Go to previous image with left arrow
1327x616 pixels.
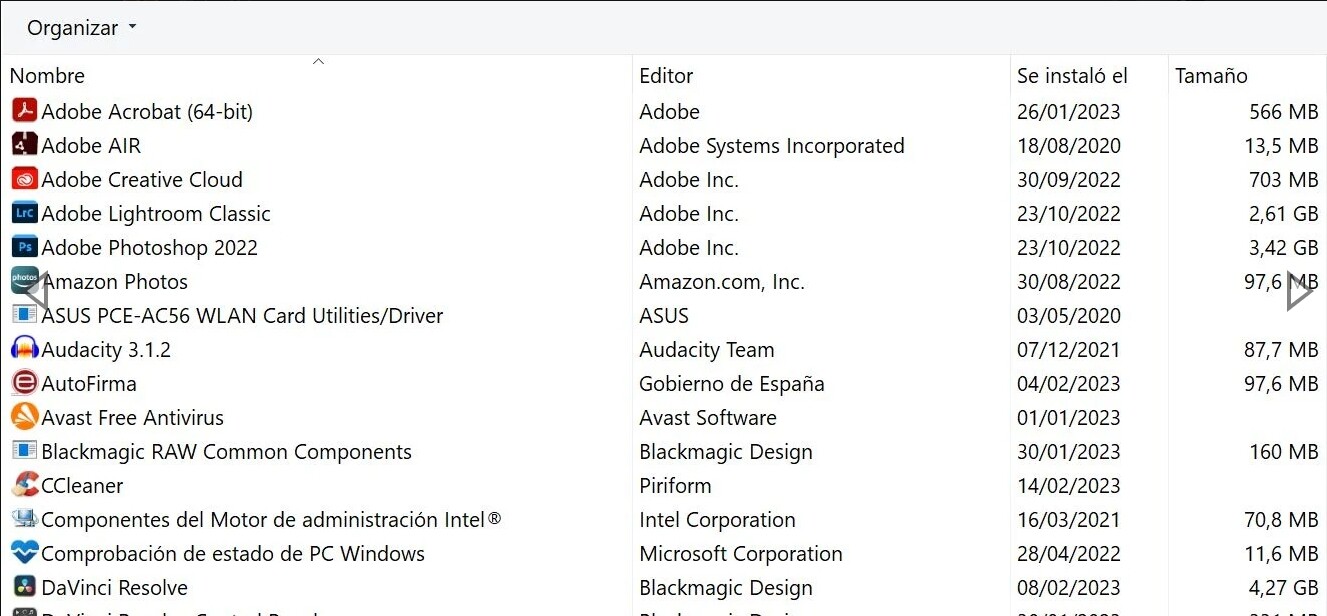[x=34, y=291]
